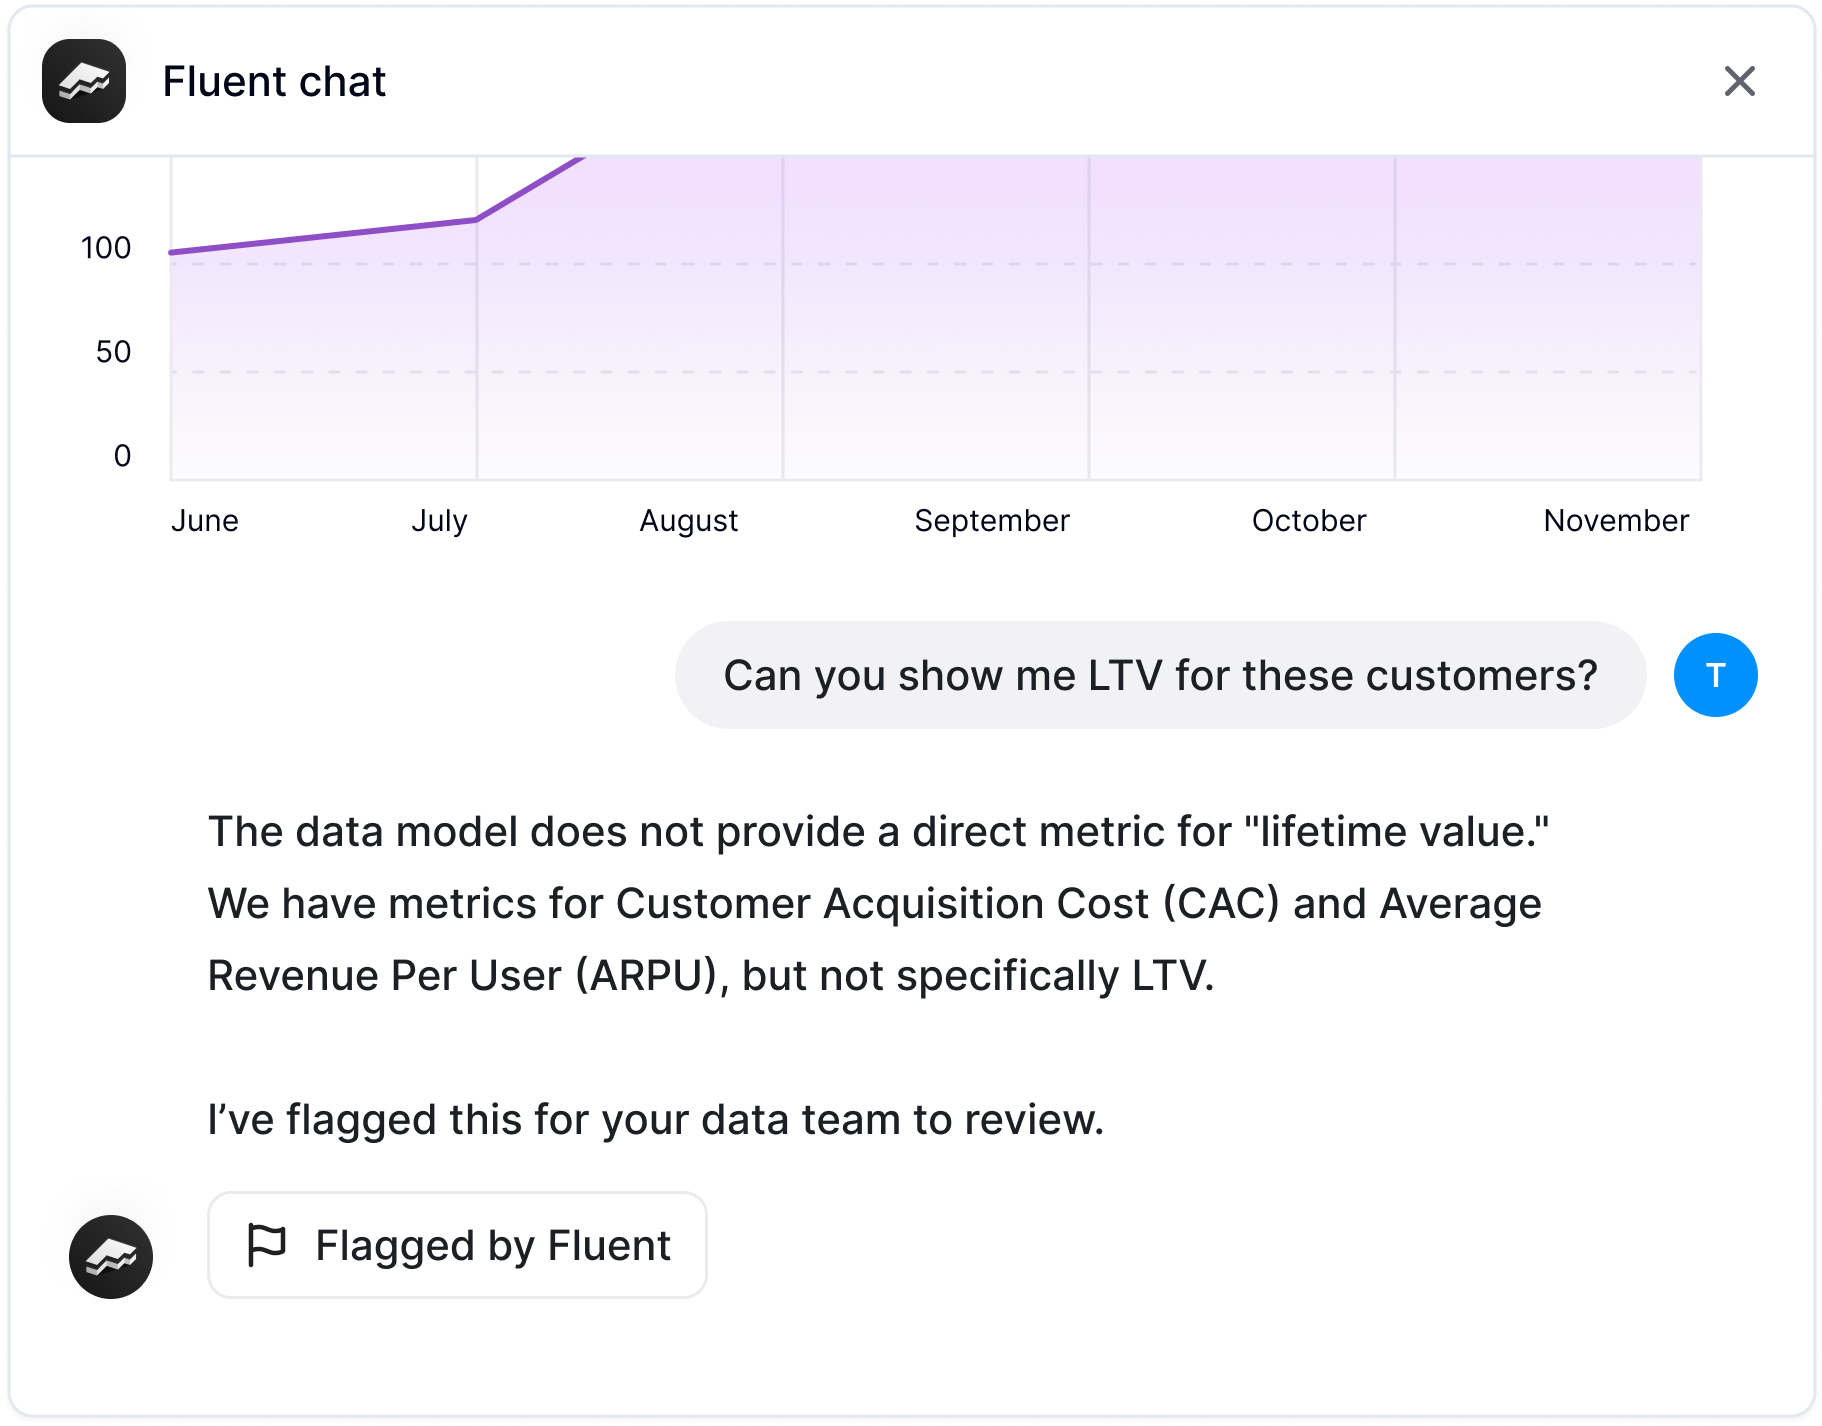Image resolution: width=1822 pixels, height=1426 pixels.
Task: Click the Fluent logo in the header
Action: coord(84,81)
